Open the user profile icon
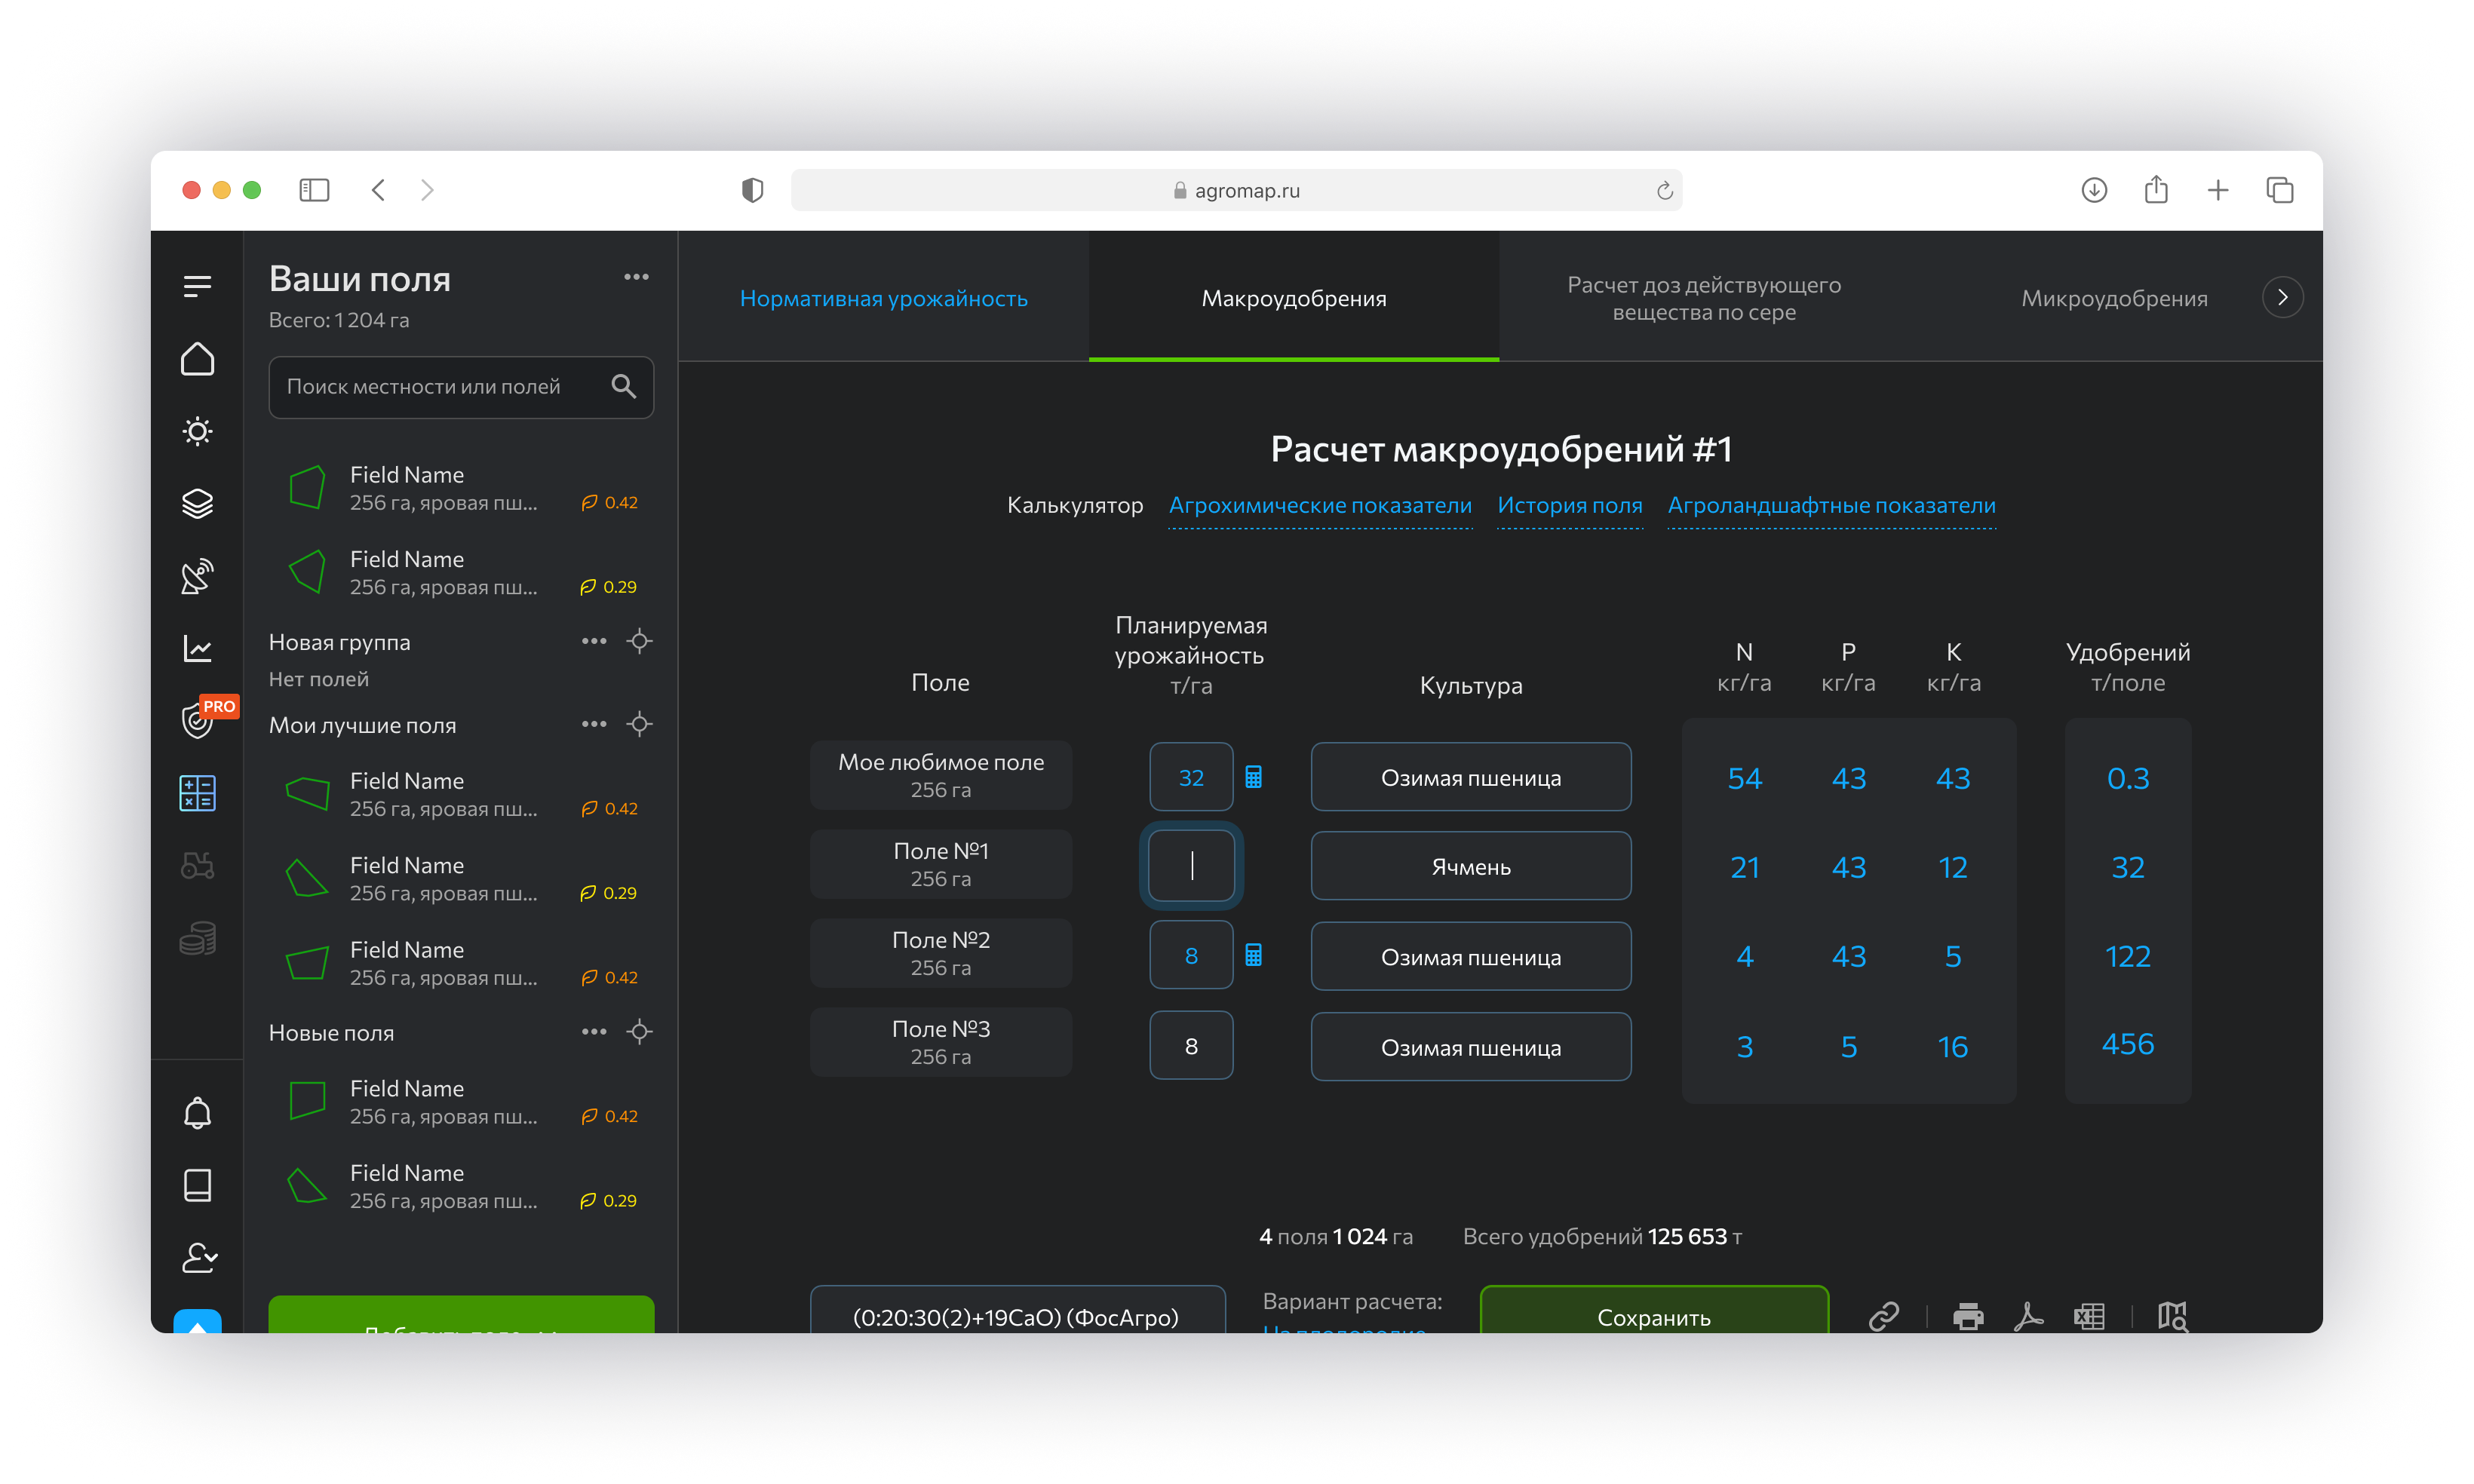The height and width of the screenshot is (1484, 2474). [x=199, y=1257]
